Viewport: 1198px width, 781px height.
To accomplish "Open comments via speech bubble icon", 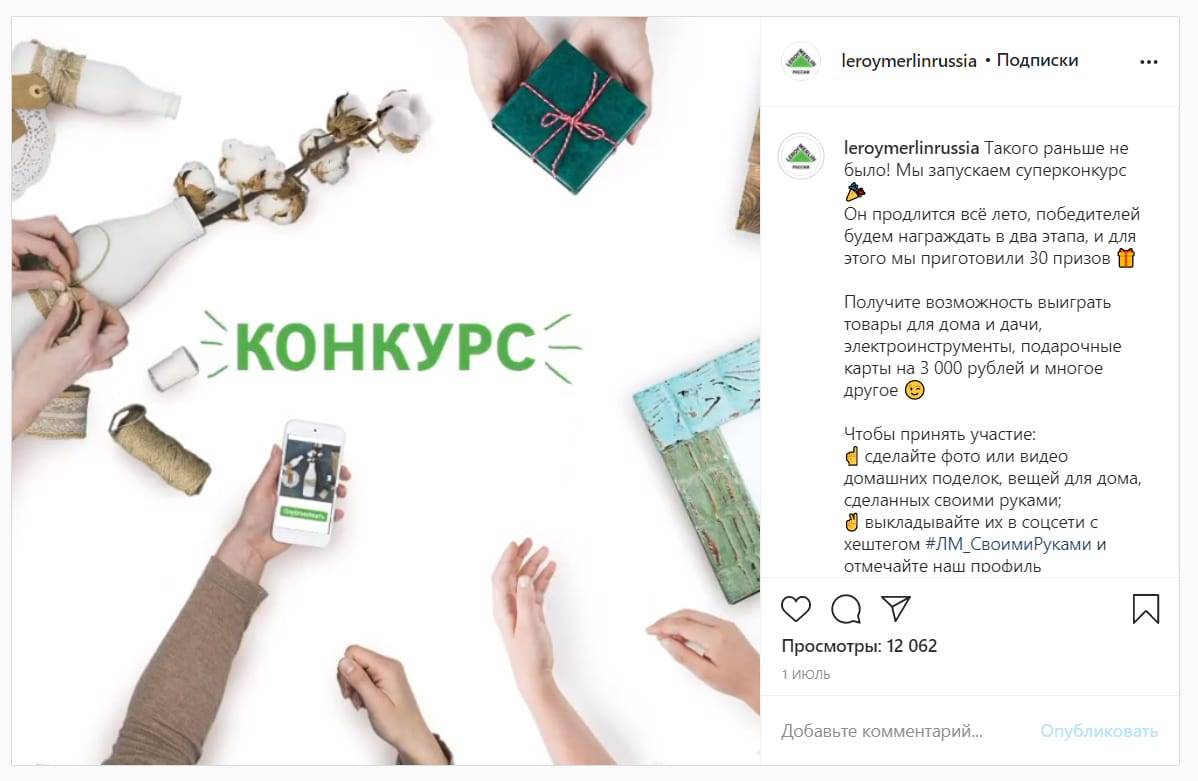I will 846,609.
